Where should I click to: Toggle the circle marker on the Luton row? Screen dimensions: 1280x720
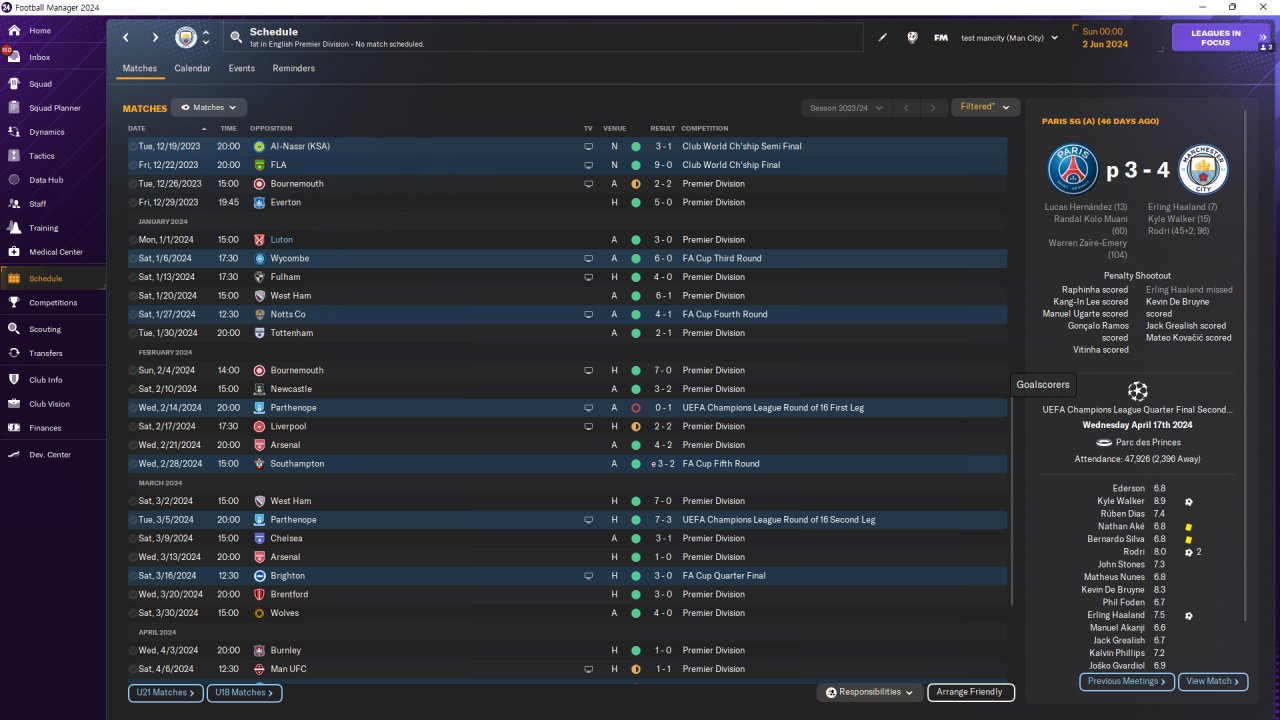pyautogui.click(x=133, y=240)
